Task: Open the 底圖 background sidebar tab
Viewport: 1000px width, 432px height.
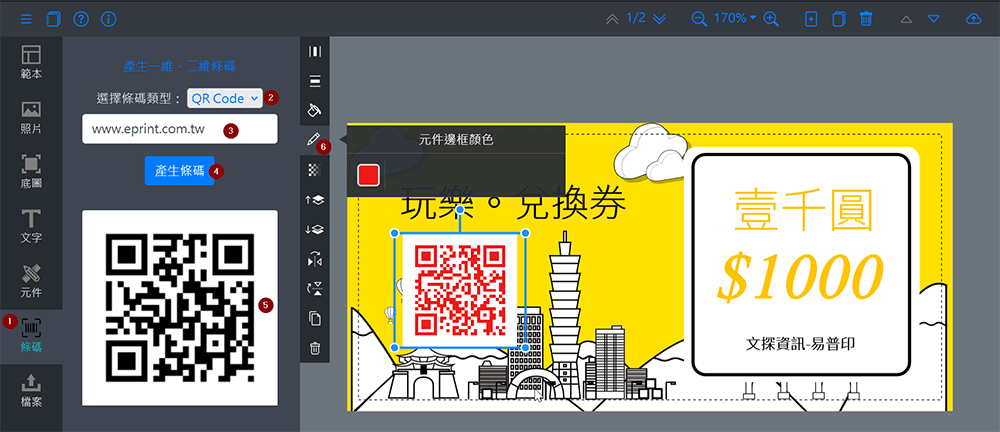Action: tap(31, 172)
